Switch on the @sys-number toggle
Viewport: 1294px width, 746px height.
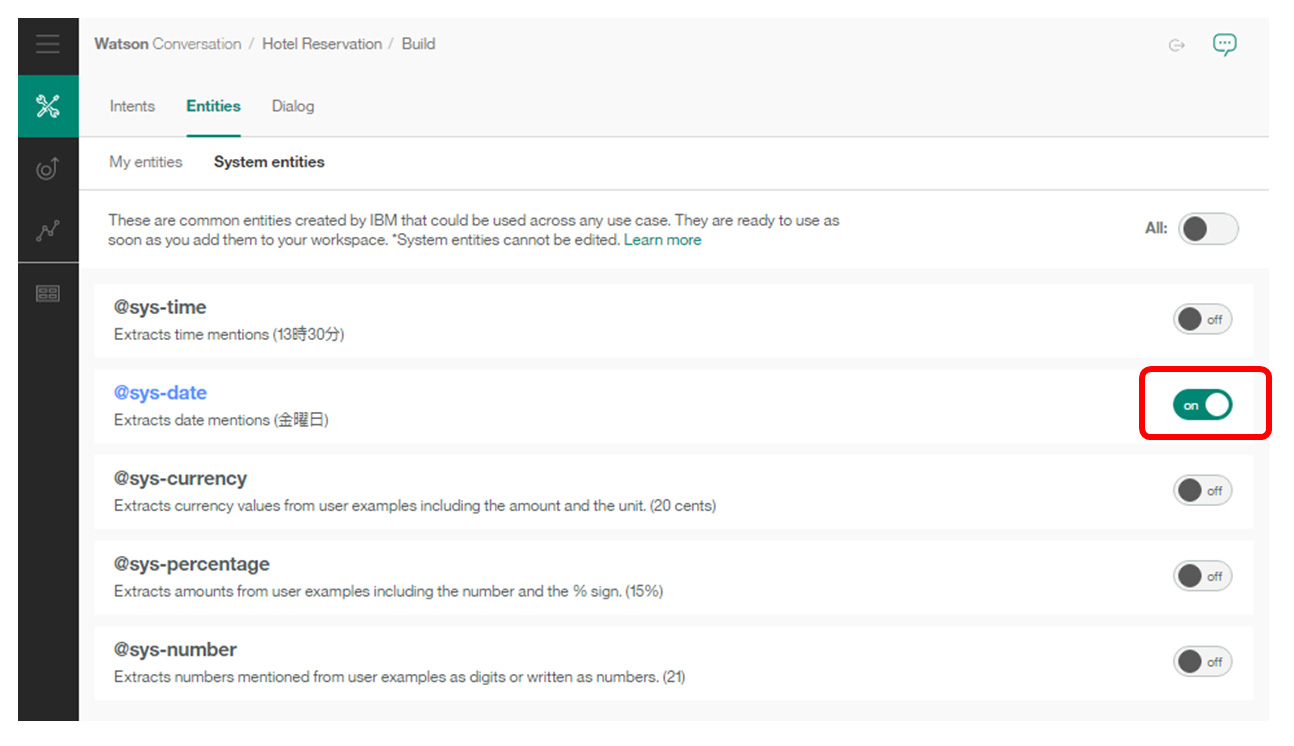(1202, 661)
